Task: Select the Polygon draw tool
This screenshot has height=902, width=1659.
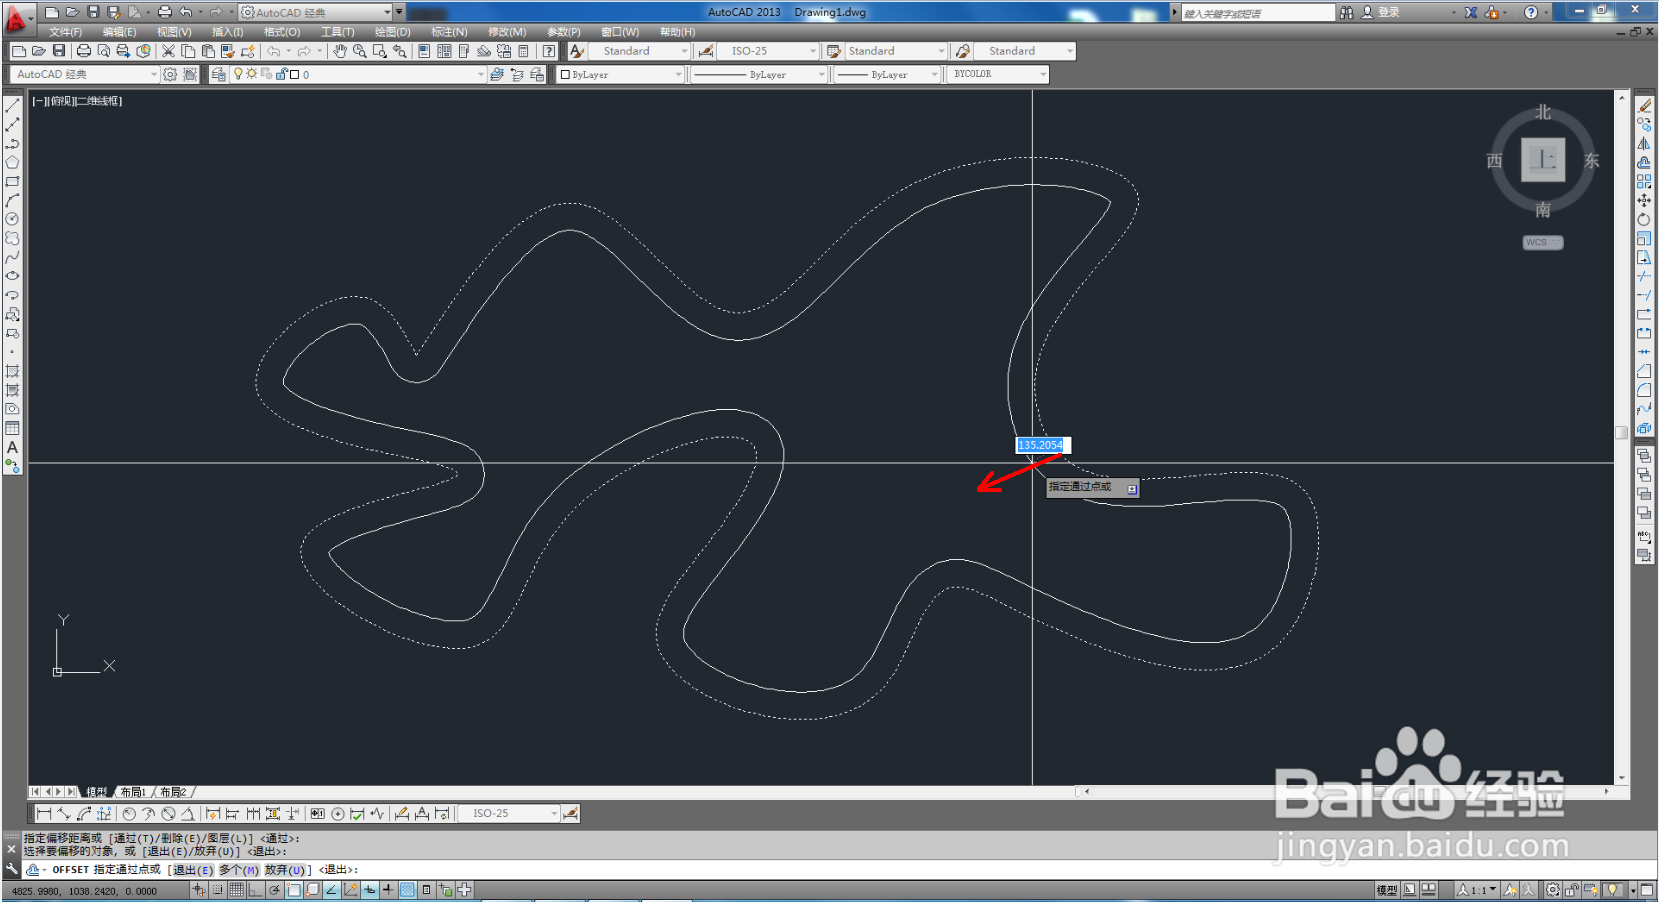Action: [12, 162]
